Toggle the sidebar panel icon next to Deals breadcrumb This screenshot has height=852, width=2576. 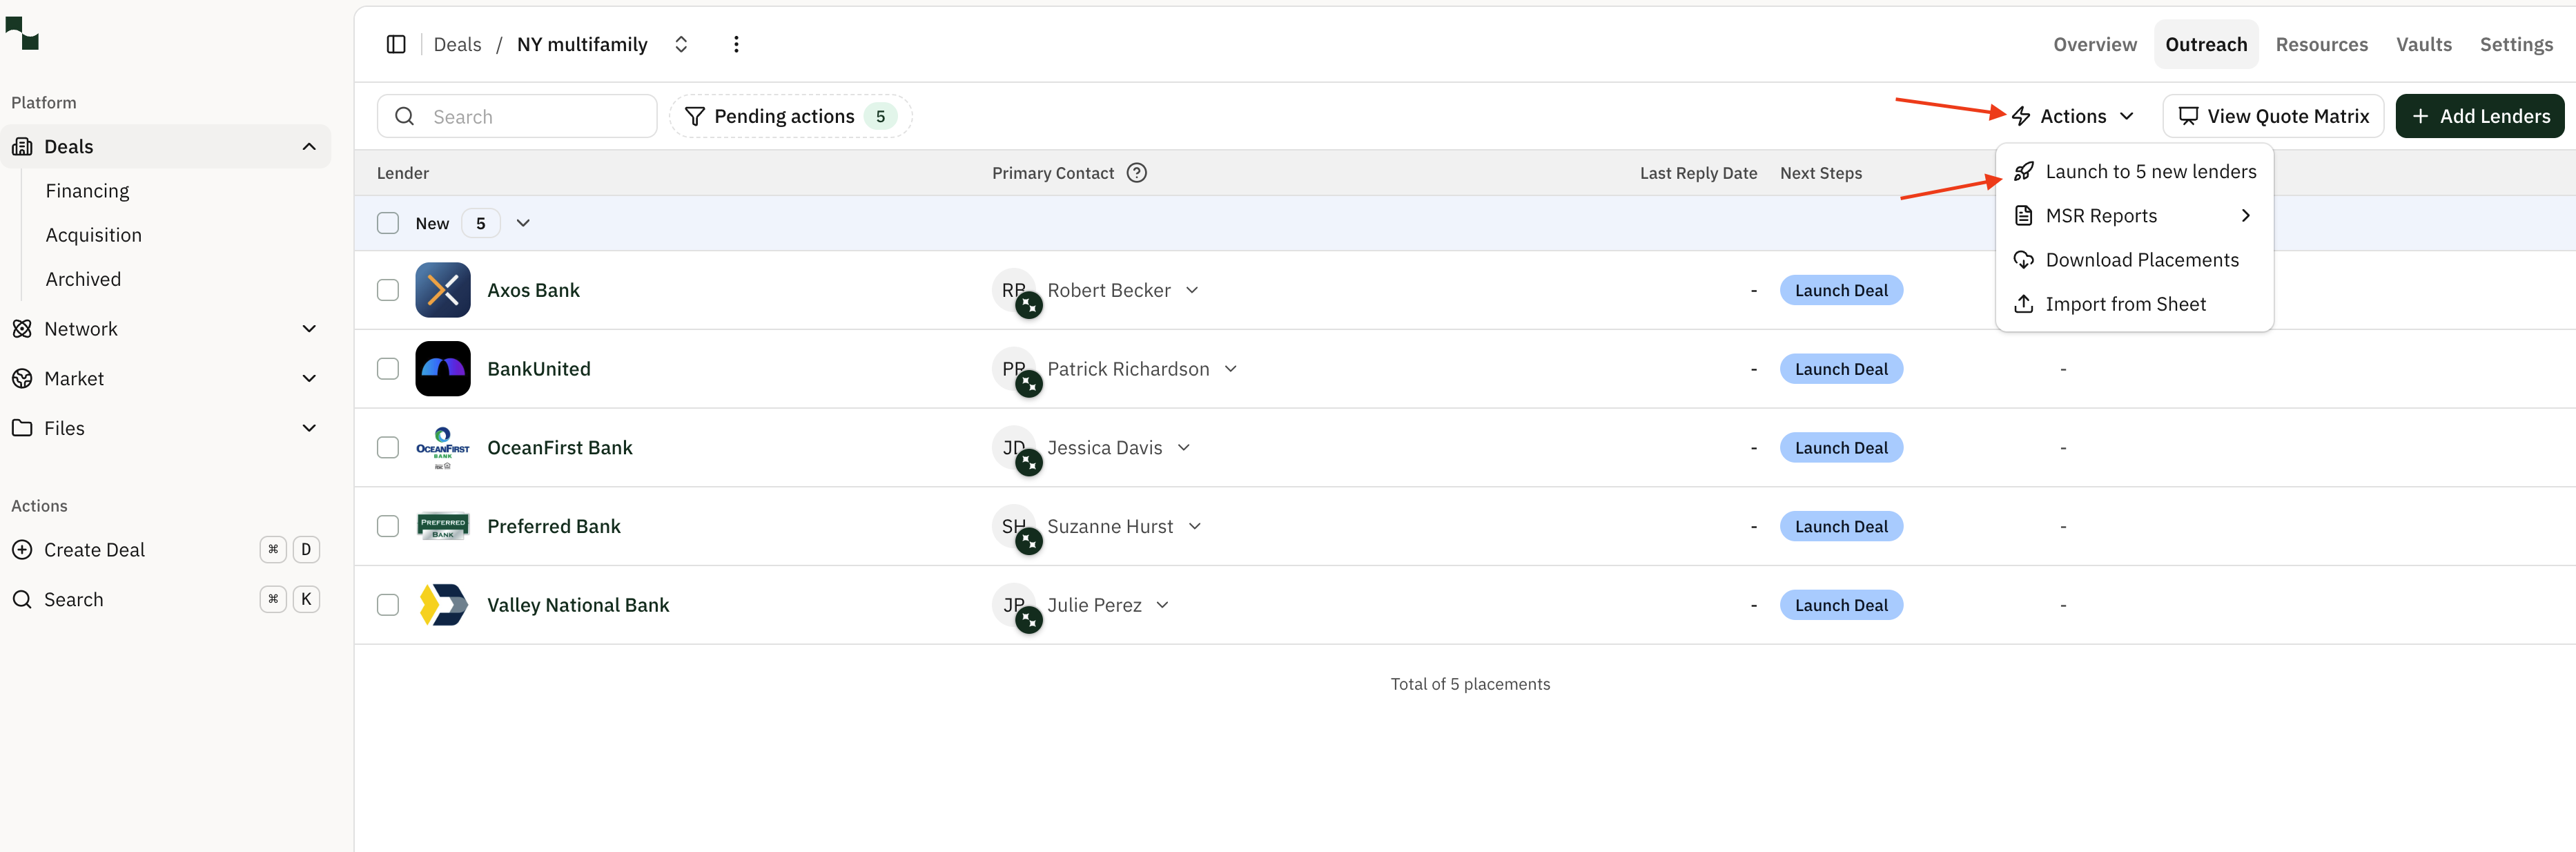(396, 44)
